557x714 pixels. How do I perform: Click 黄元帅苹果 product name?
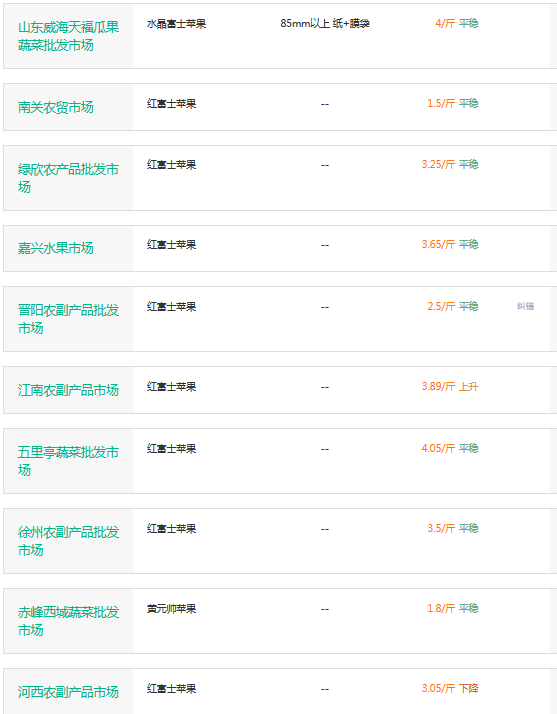pos(171,609)
